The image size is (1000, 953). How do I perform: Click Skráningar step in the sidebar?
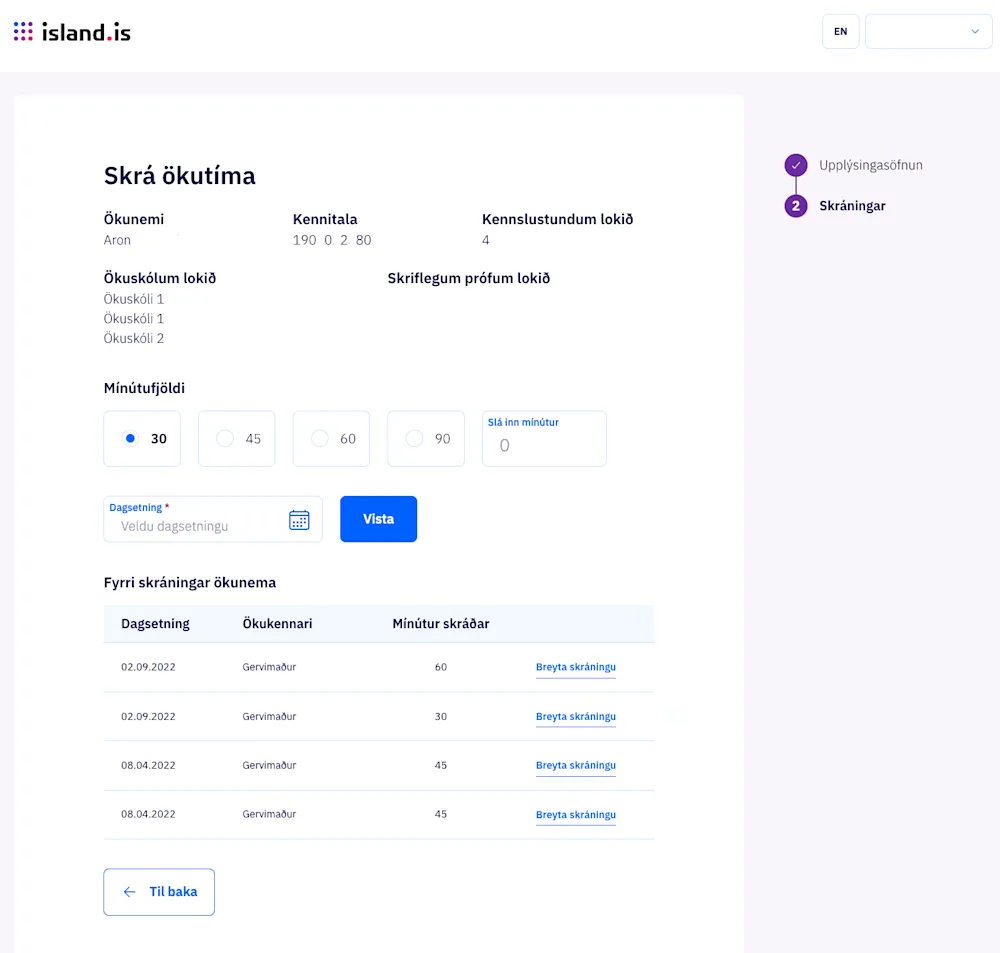[x=852, y=206]
